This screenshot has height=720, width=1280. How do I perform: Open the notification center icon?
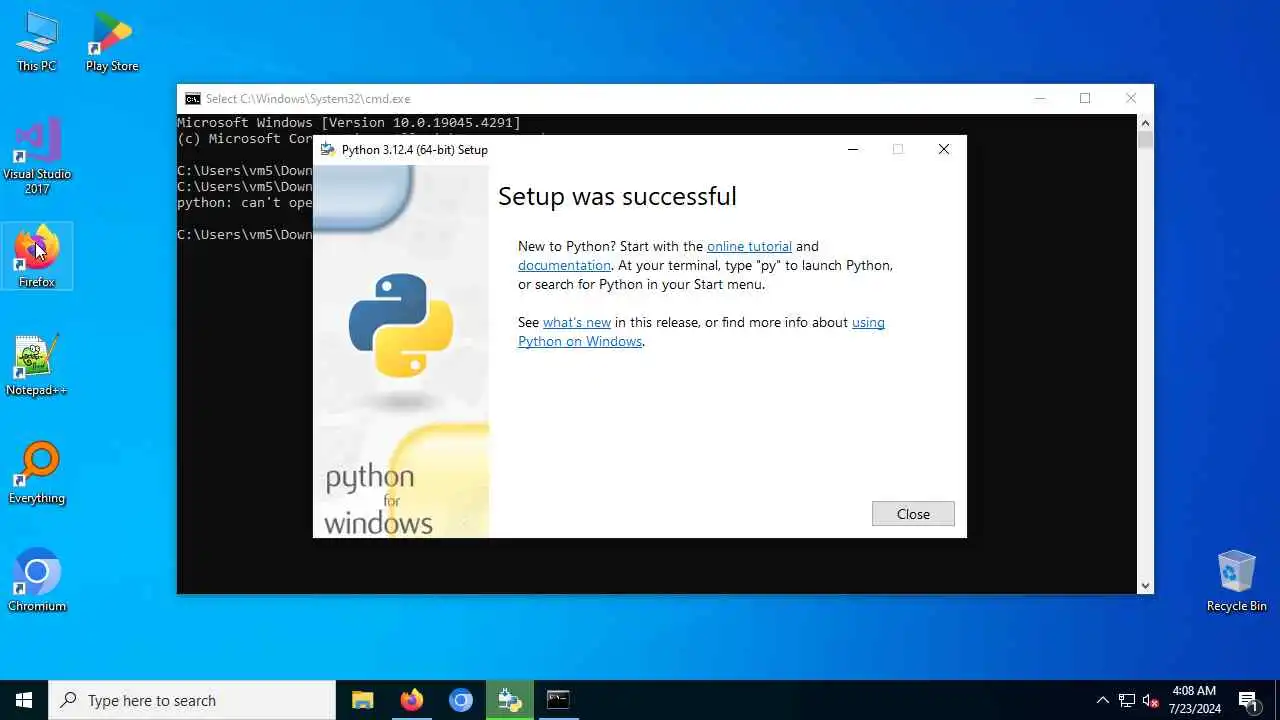1249,700
